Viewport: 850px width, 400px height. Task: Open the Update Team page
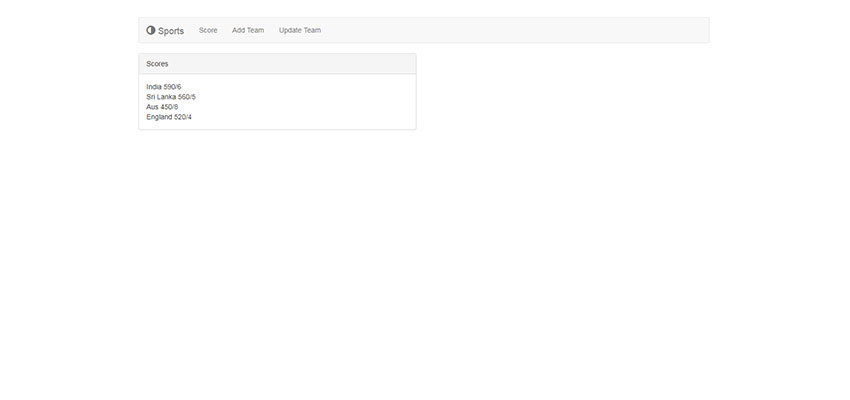coord(300,30)
